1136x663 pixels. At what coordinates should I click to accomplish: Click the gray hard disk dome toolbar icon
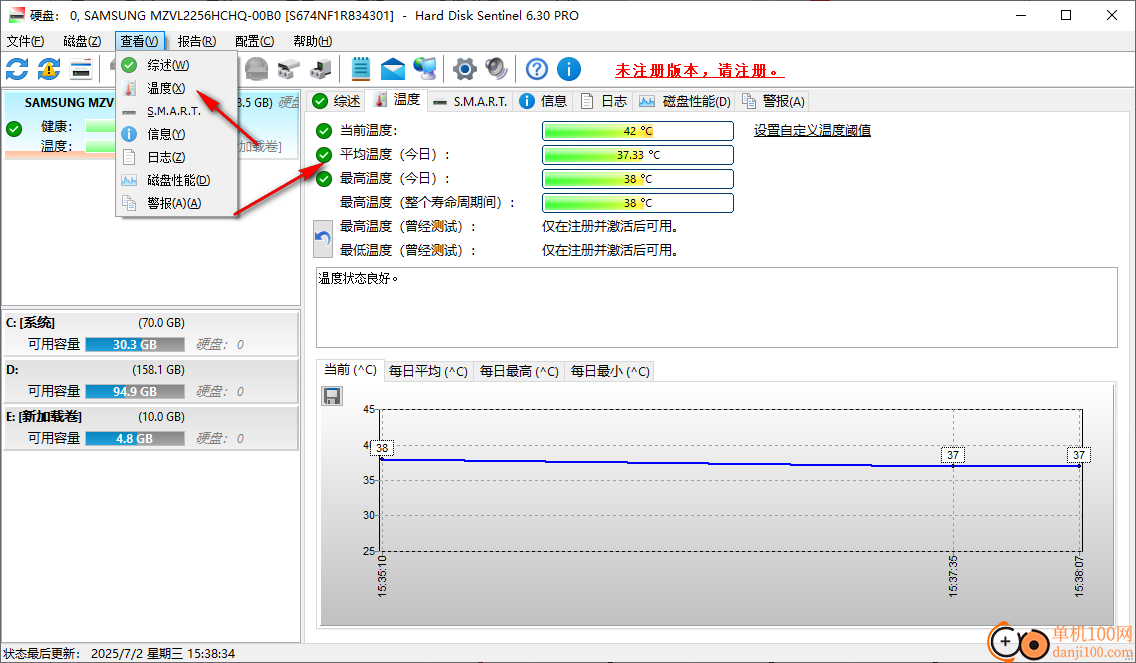click(256, 69)
